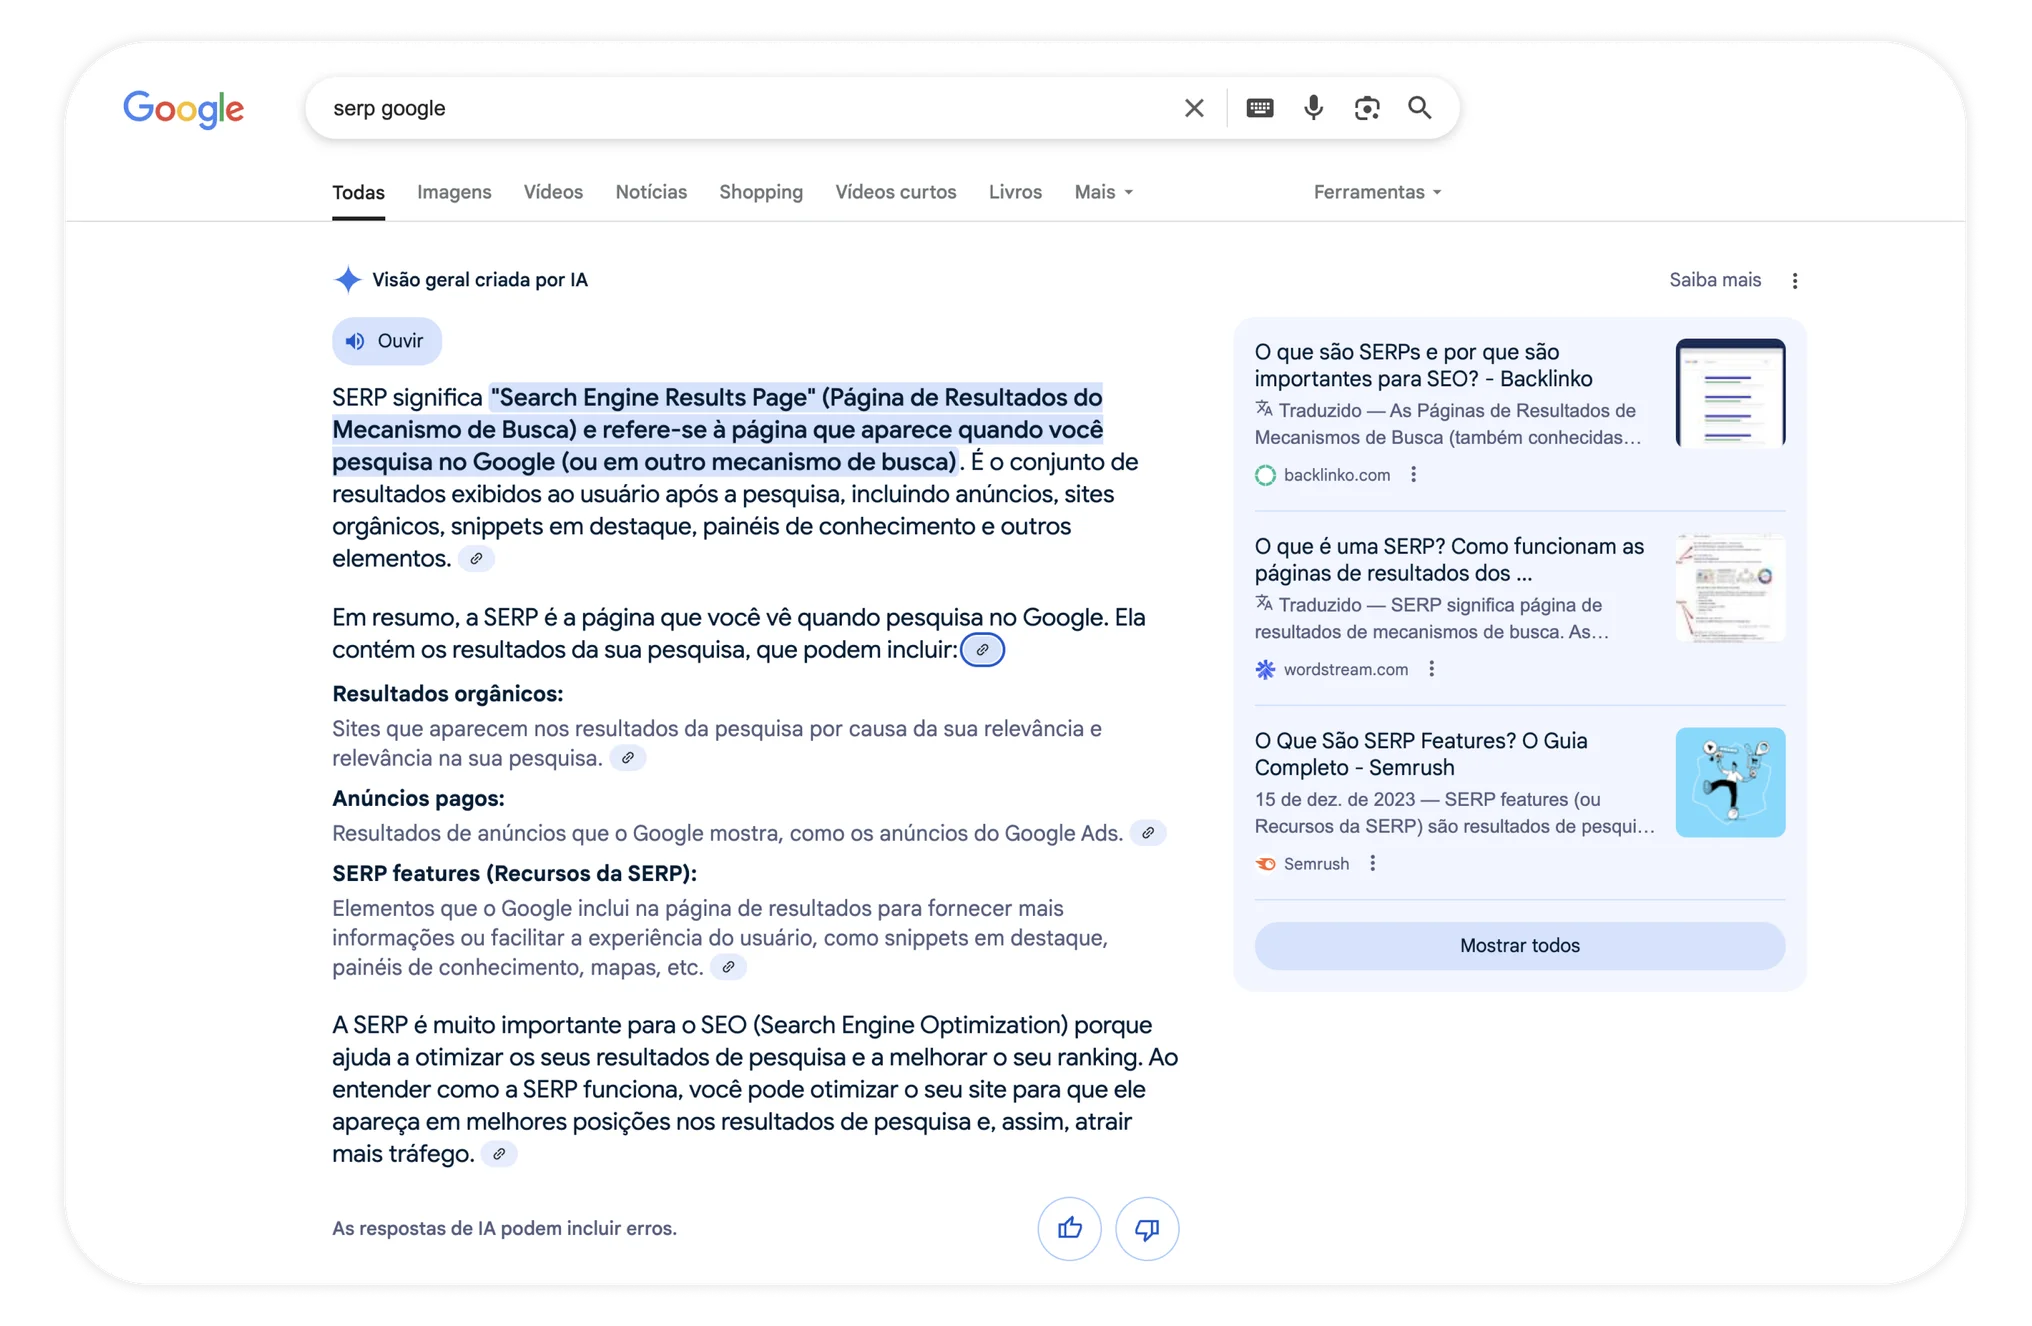Viewport: 2032px width, 1326px height.
Task: Open the Semrush article thumbnail
Action: [1730, 782]
